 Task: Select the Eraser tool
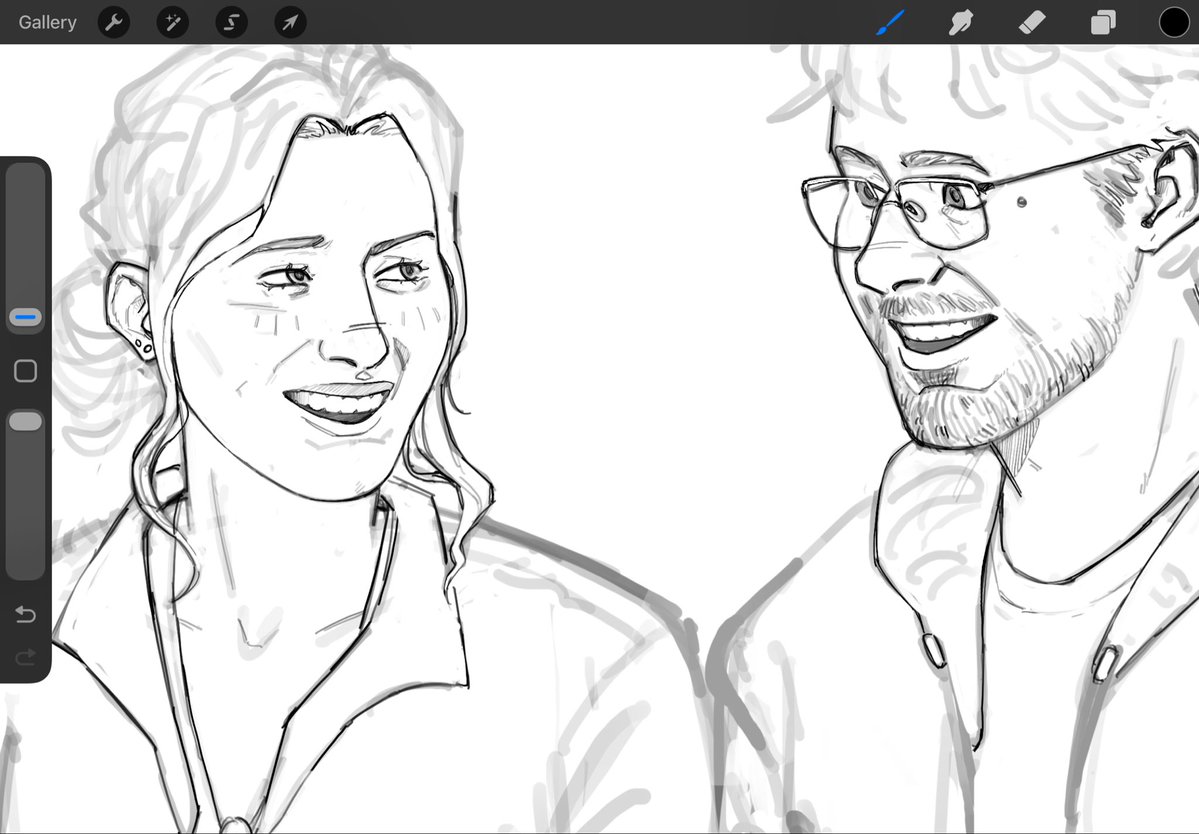(x=1032, y=22)
